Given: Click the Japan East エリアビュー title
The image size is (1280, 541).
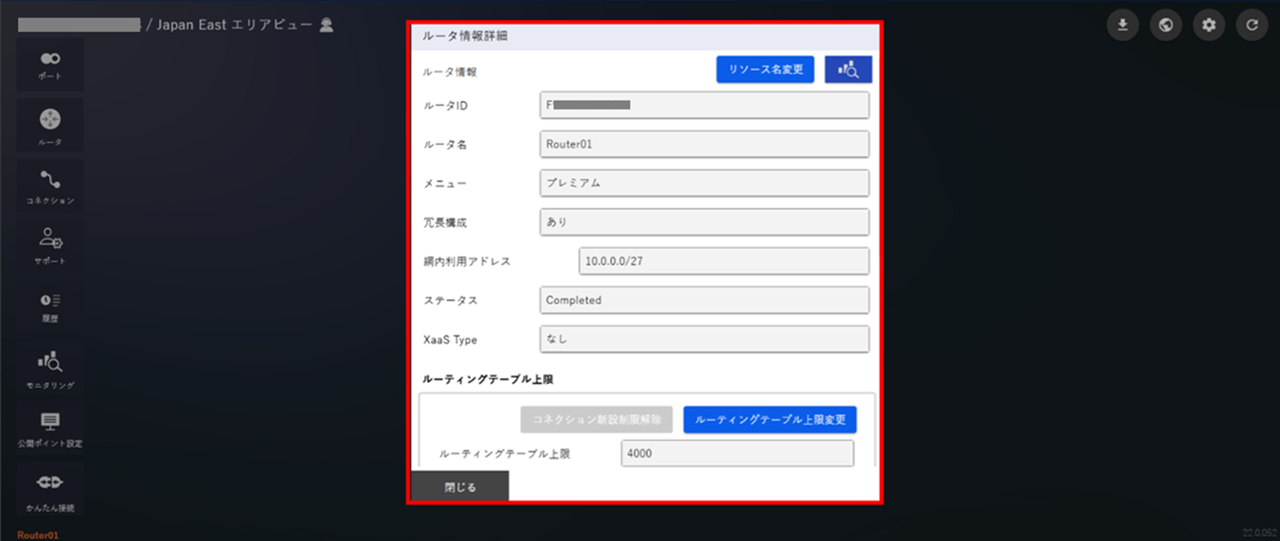Looking at the screenshot, I should click(236, 25).
